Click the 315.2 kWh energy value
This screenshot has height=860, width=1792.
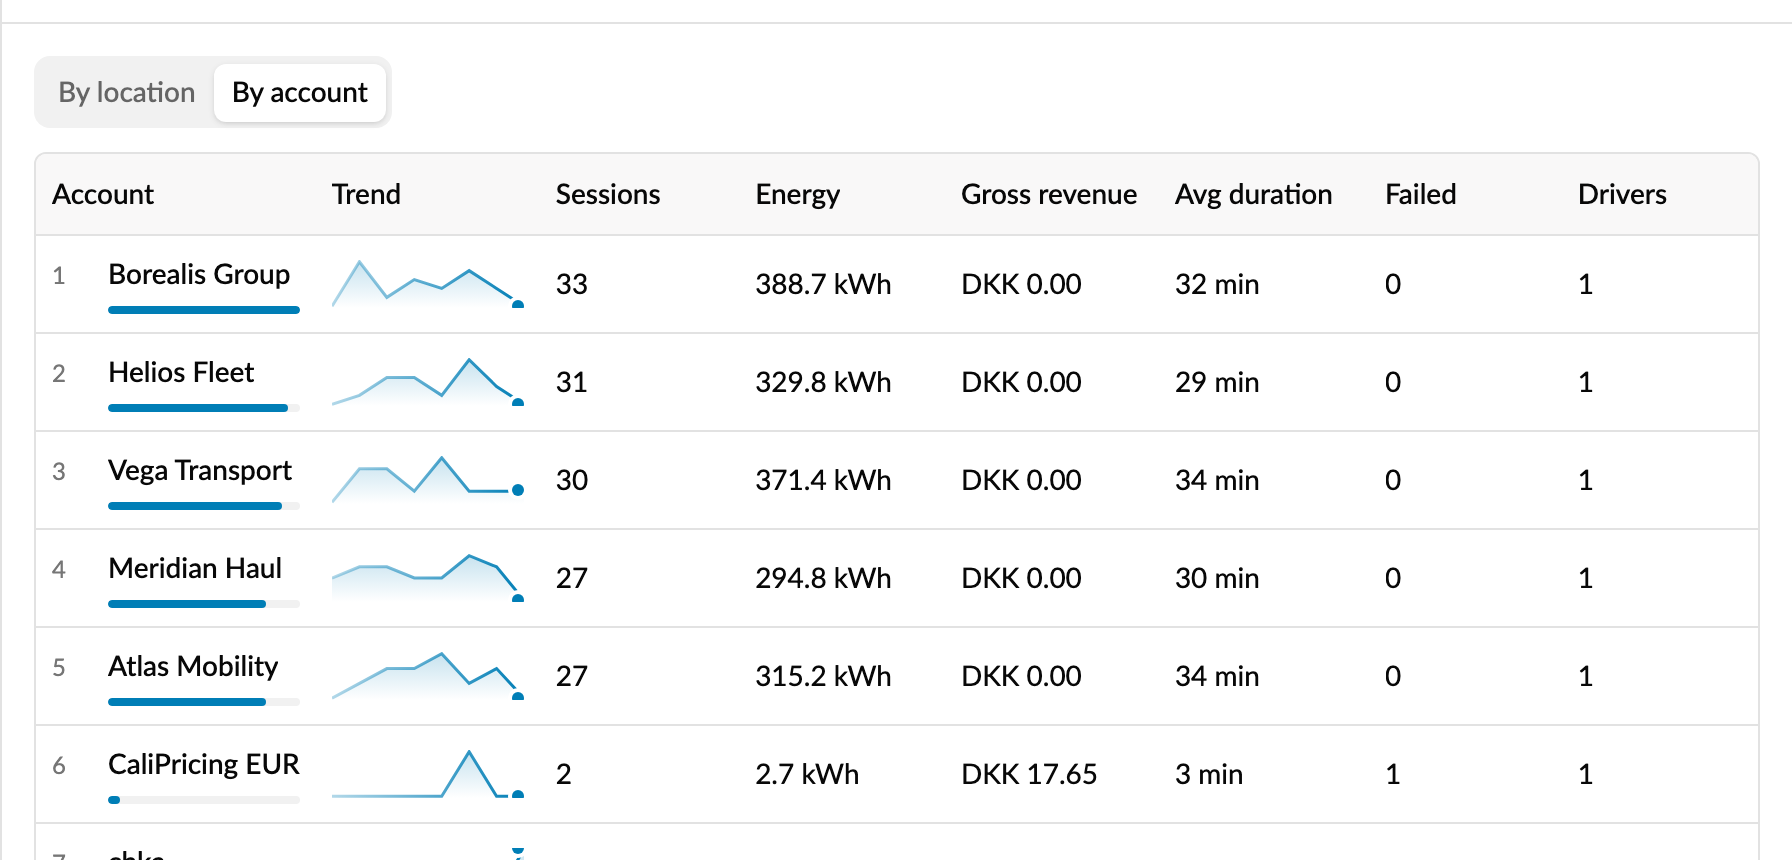(x=823, y=676)
